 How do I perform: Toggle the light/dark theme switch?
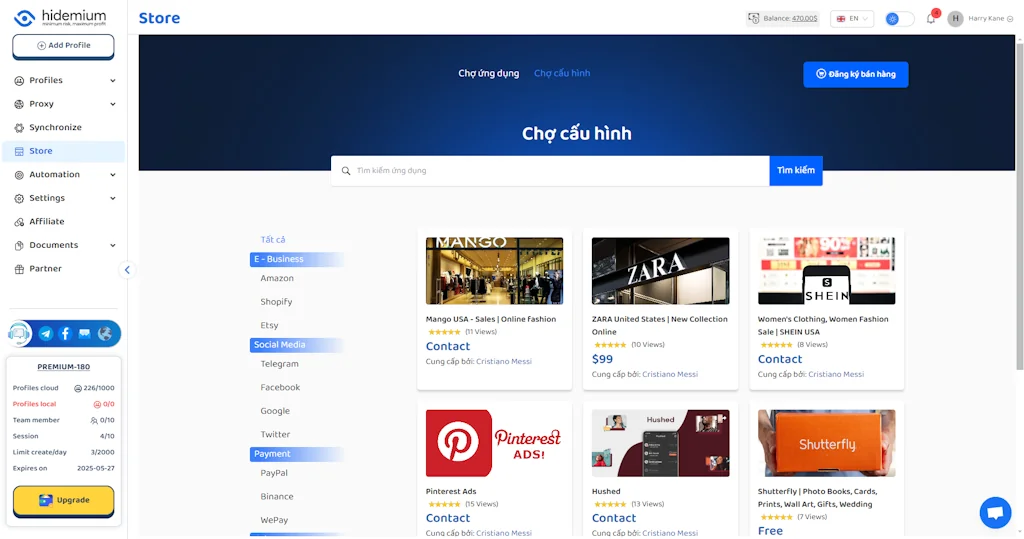pos(899,18)
